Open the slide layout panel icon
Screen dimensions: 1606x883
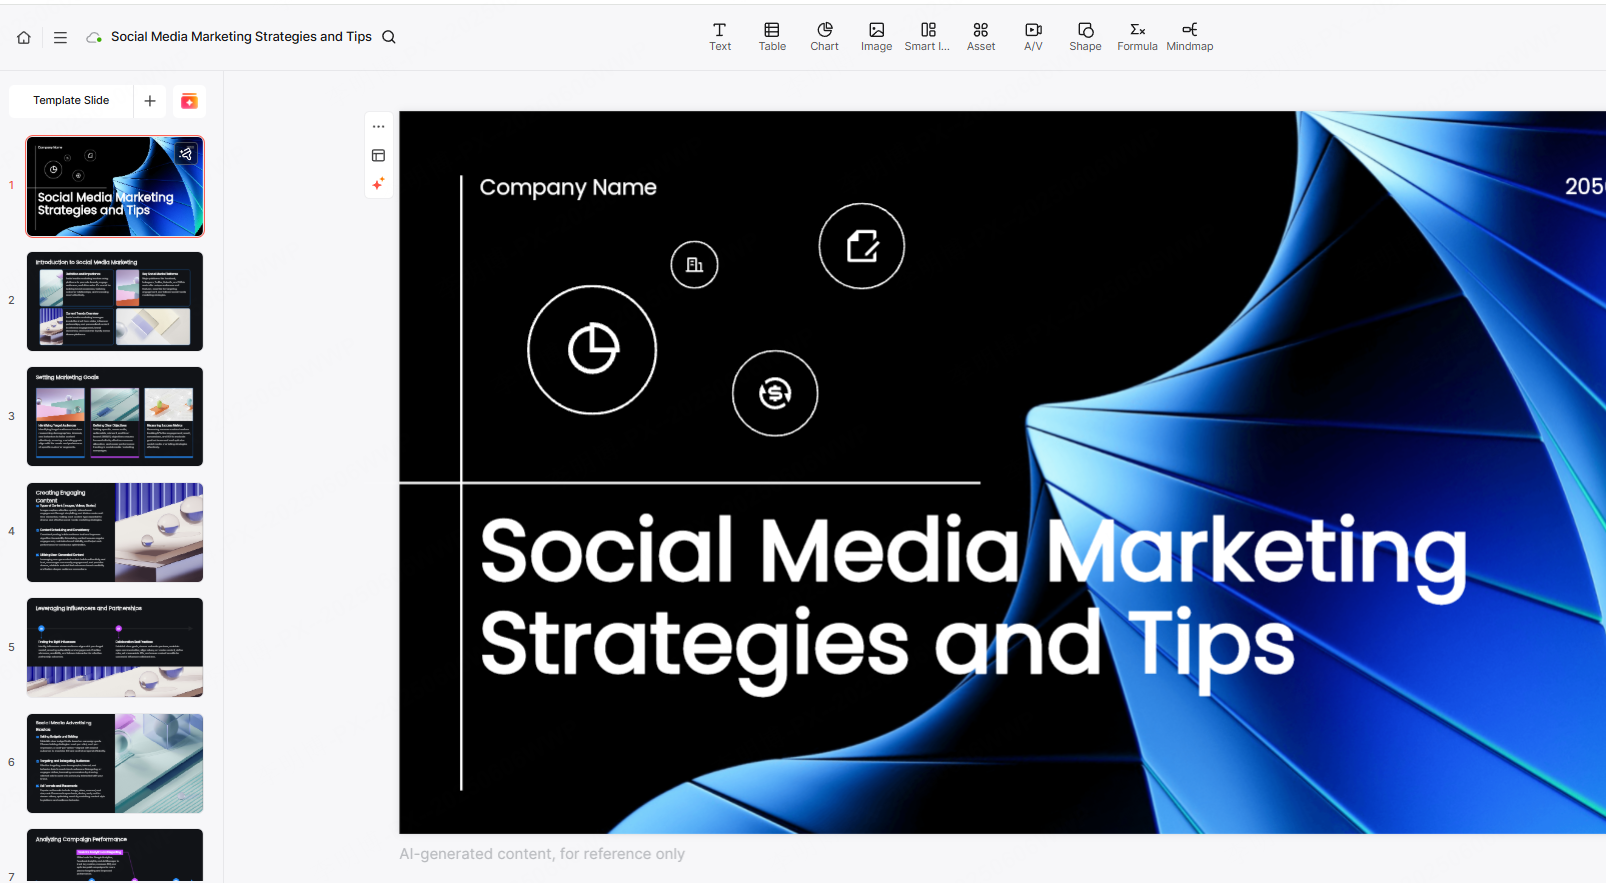pos(378,156)
